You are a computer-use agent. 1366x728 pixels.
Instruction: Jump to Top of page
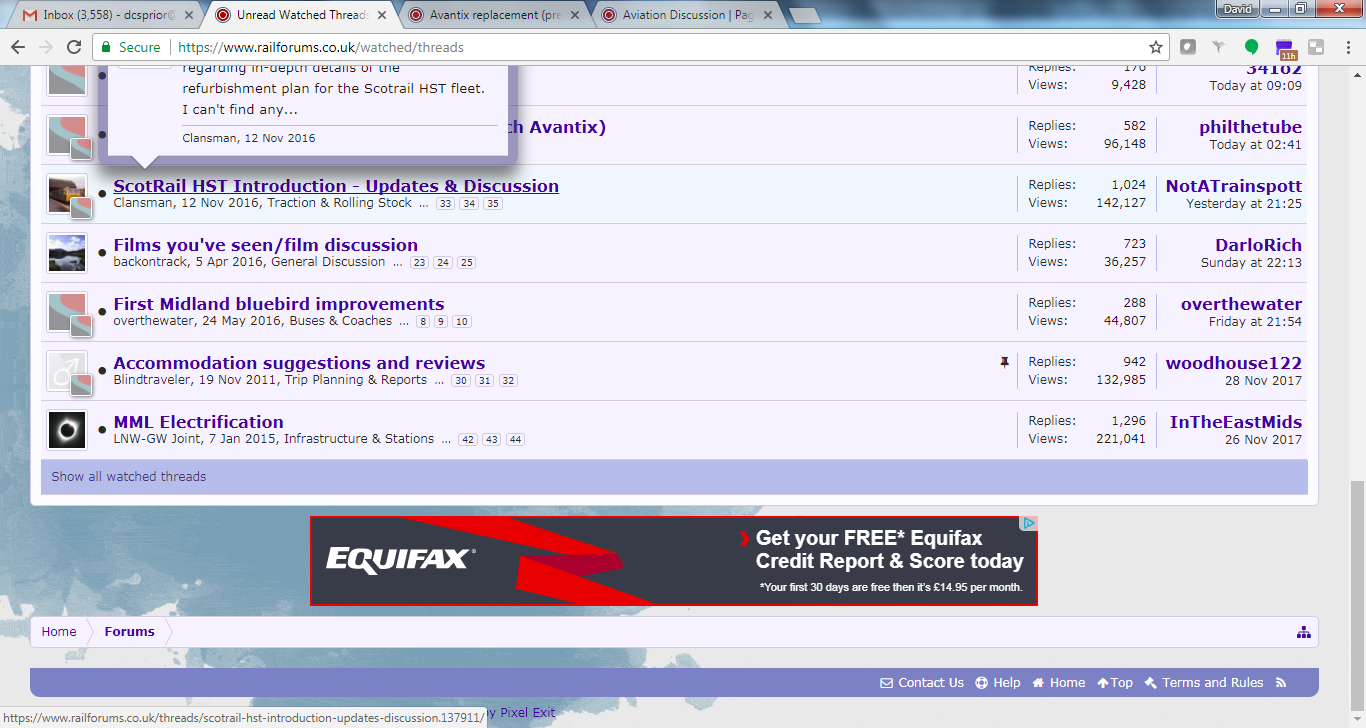pyautogui.click(x=1115, y=683)
